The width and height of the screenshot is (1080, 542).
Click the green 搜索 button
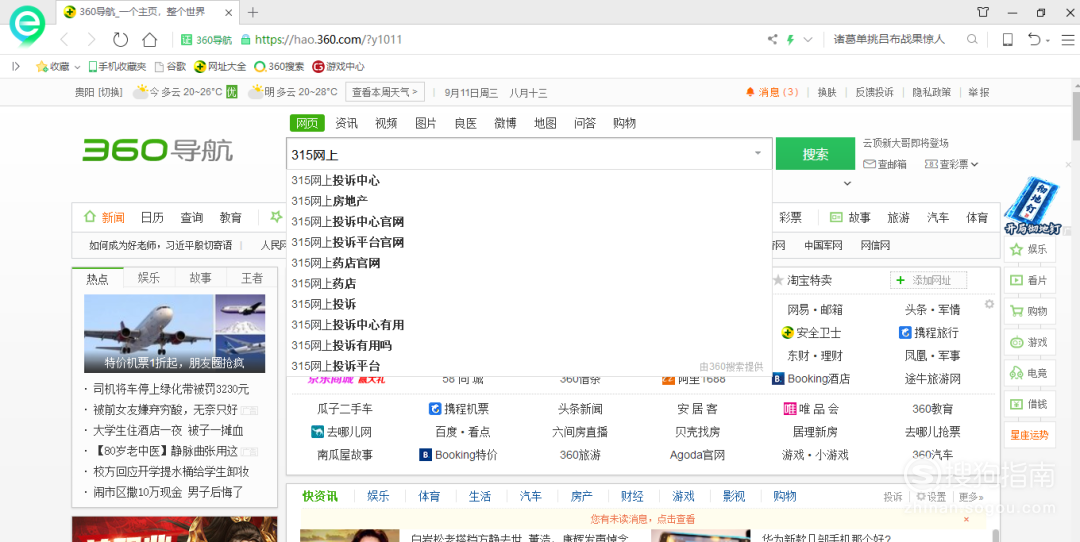(x=816, y=154)
